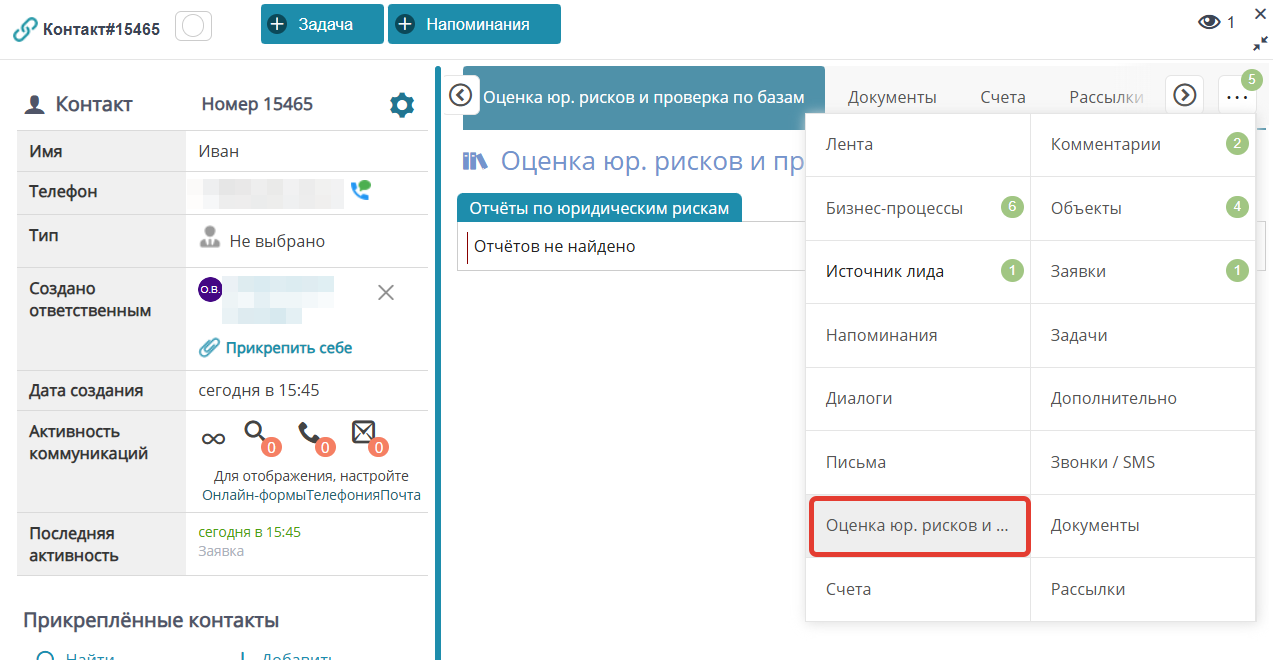Image resolution: width=1273 pixels, height=660 pixels.
Task: Copy contact link via chain icon
Action: coord(24,29)
